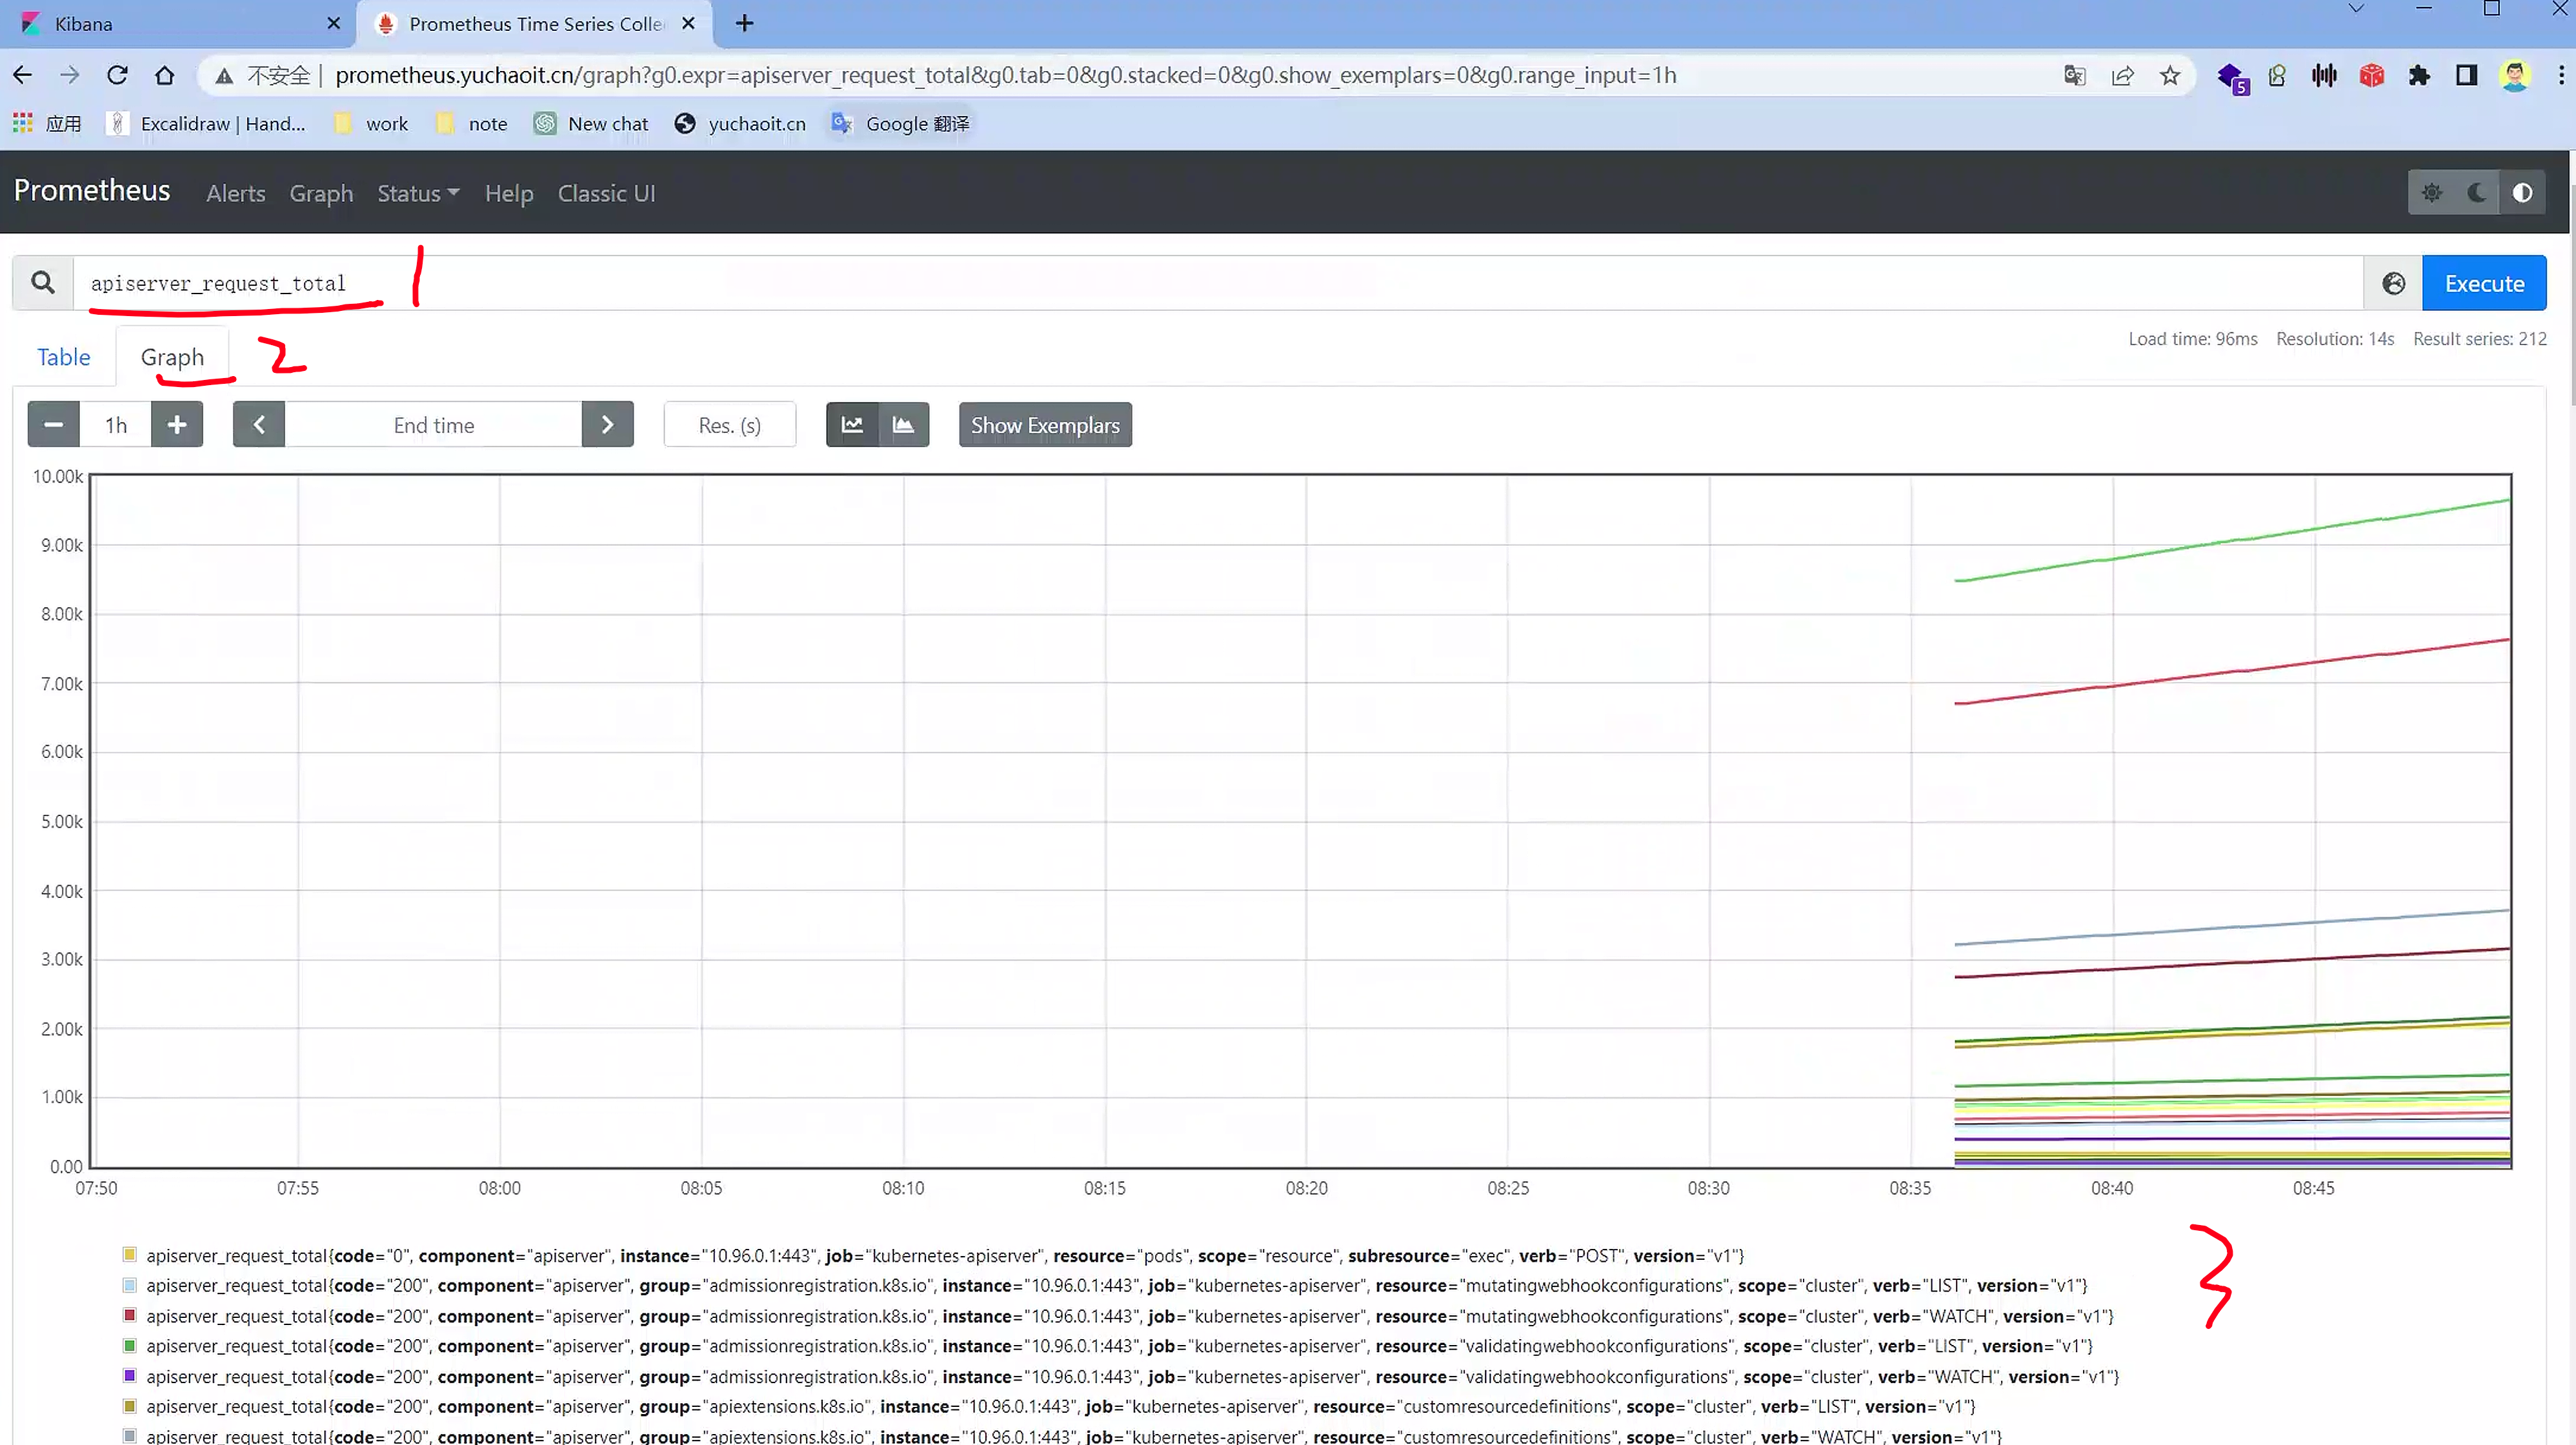Increase range with the plus button
Screen dimensions: 2576x1445
point(177,425)
